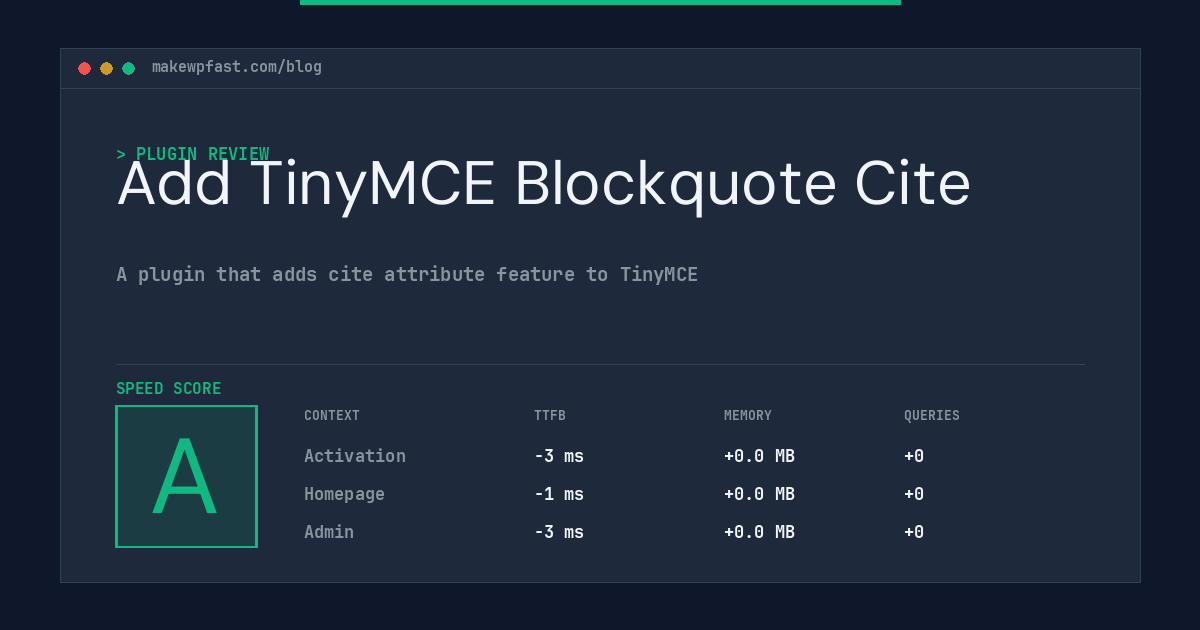The width and height of the screenshot is (1200, 630).
Task: Click the Homepage TTFB value -1 ms
Action: click(559, 494)
